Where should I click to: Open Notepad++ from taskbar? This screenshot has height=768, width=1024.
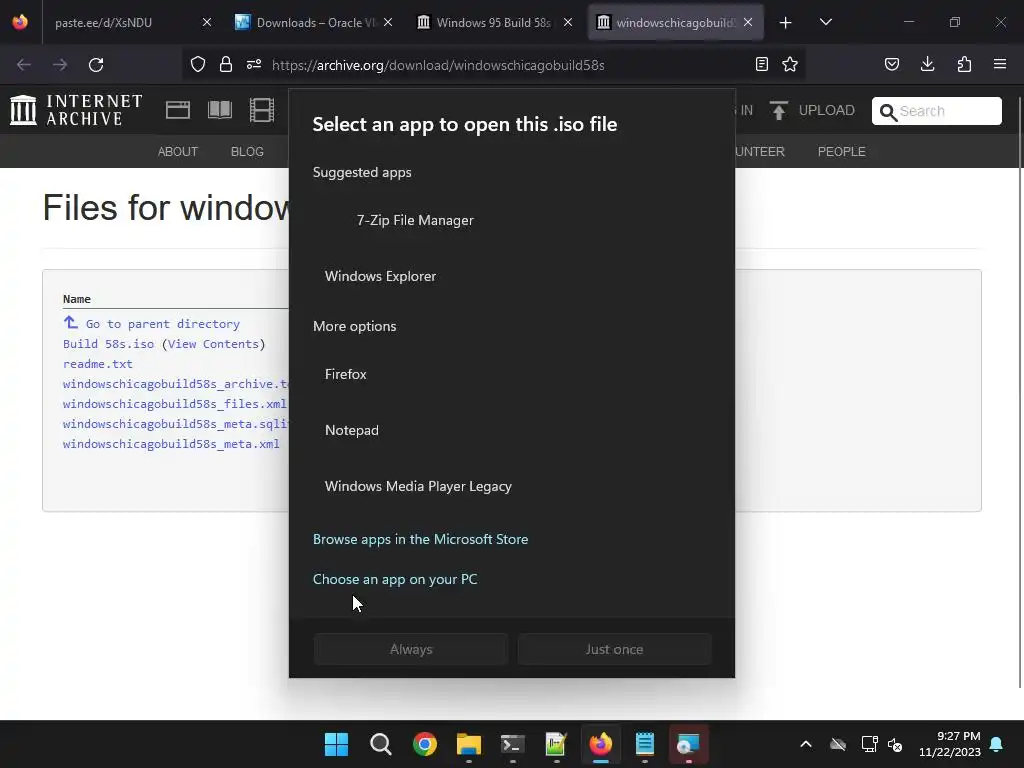556,744
